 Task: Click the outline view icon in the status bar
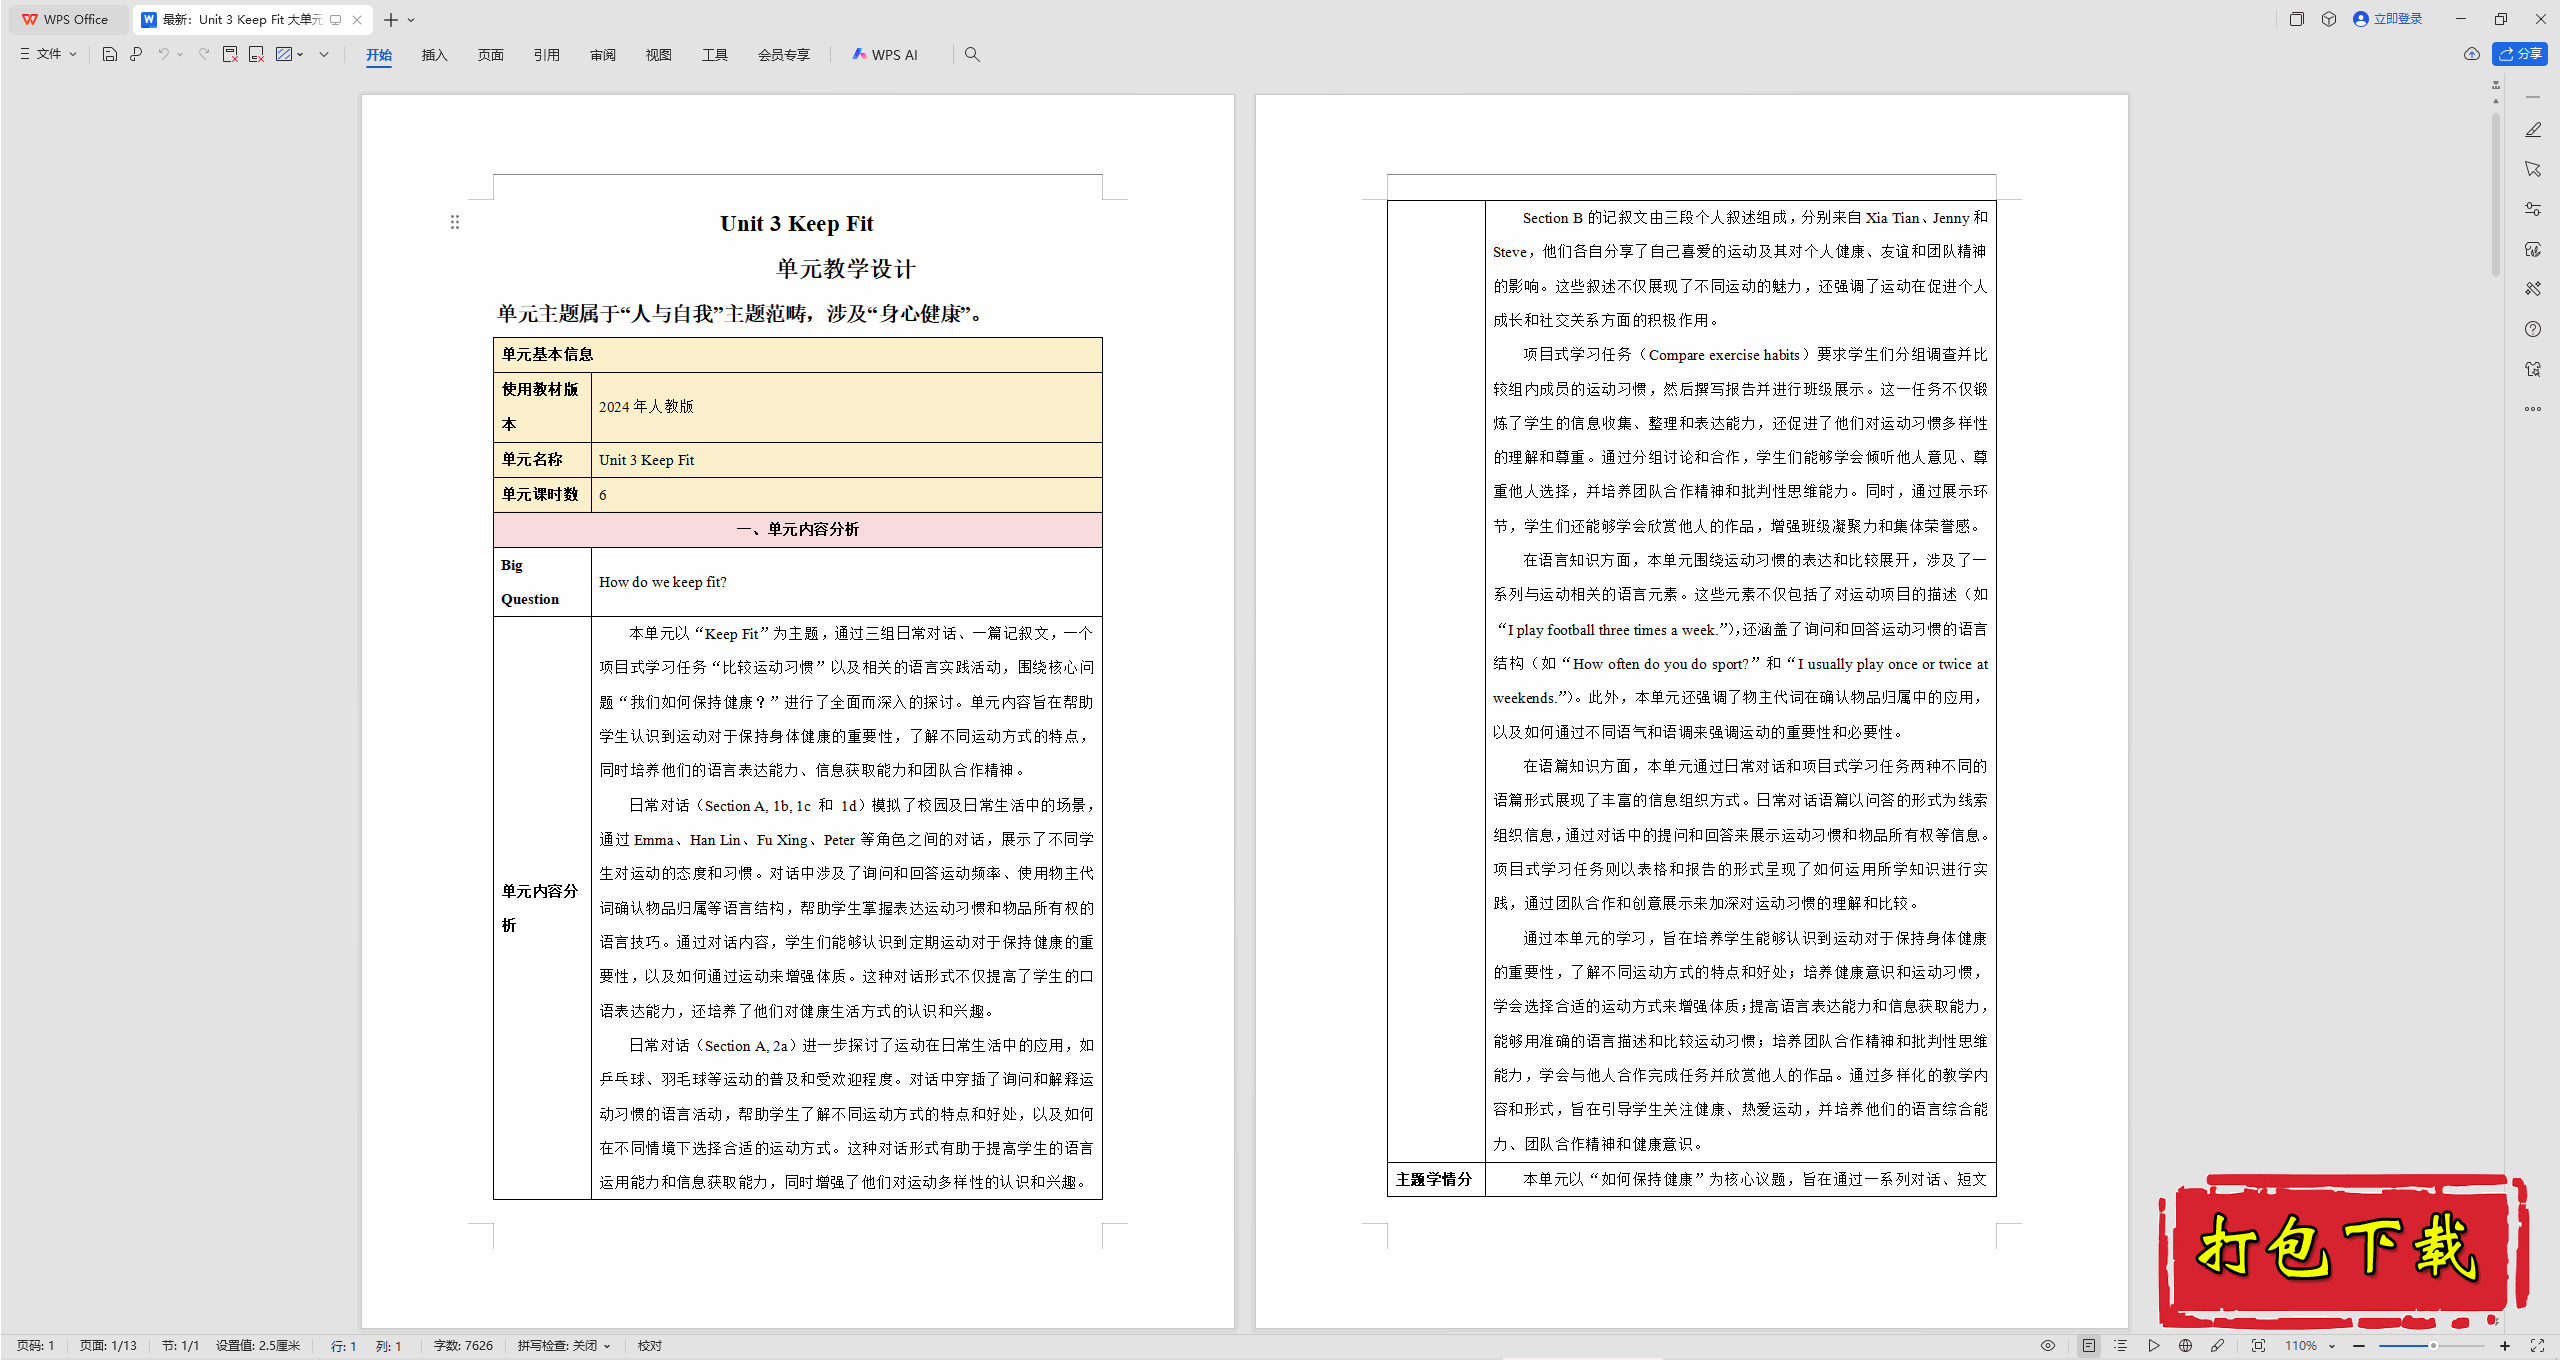pyautogui.click(x=2120, y=1346)
